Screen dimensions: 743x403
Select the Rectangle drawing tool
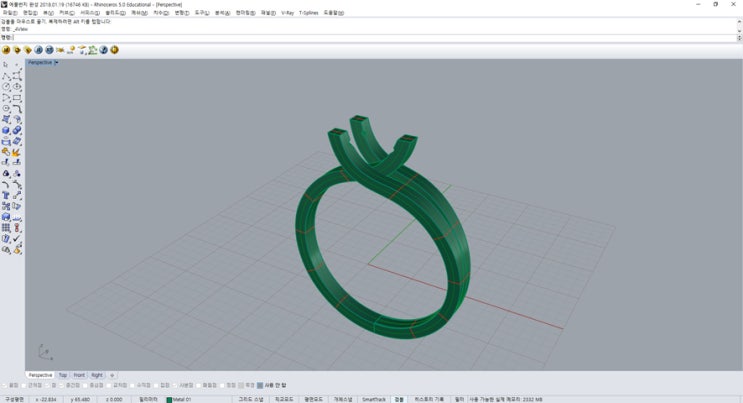coord(17,98)
